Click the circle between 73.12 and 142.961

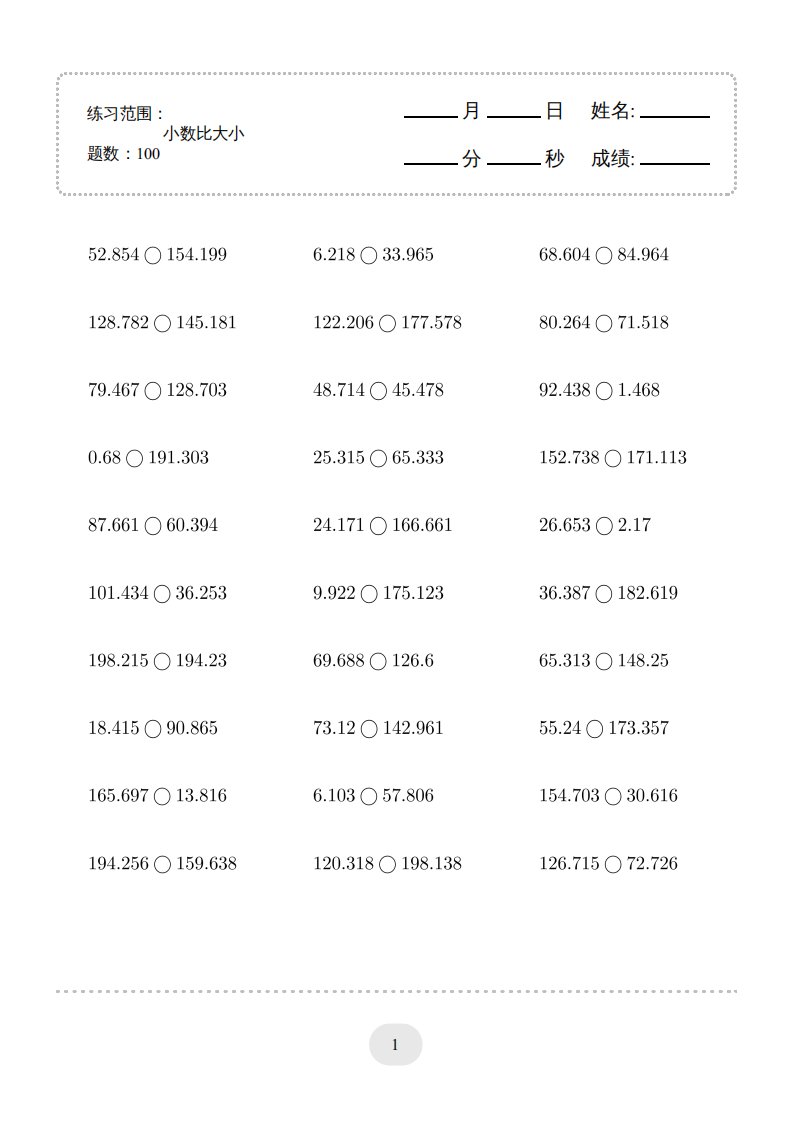369,730
